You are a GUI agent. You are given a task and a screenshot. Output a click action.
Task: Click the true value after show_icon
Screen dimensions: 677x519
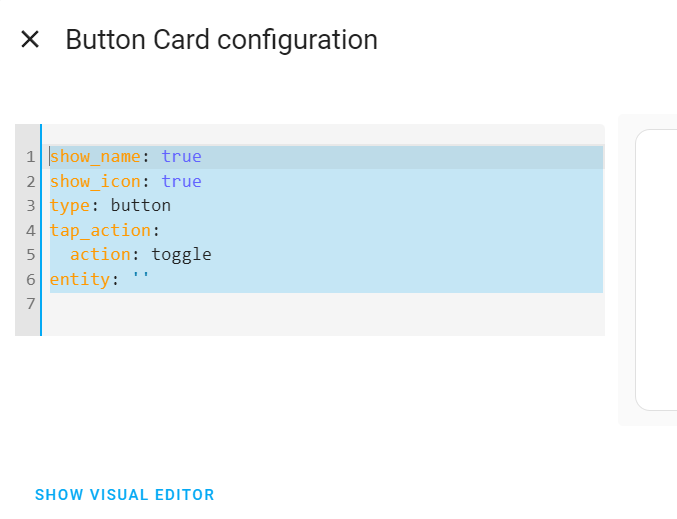[x=181, y=181]
